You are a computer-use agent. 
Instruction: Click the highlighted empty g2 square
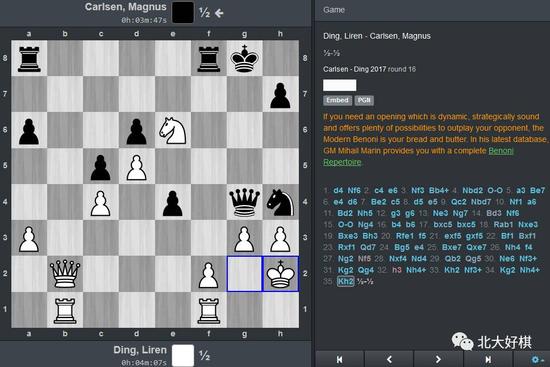pos(244,274)
